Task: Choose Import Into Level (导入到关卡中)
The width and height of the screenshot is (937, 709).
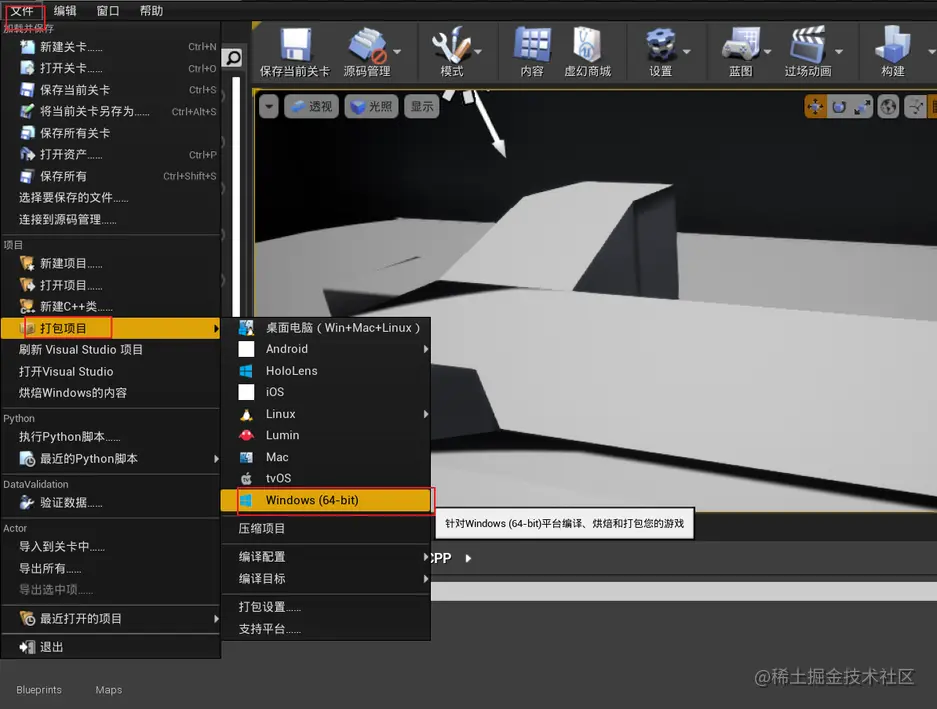Action: [x=111, y=546]
